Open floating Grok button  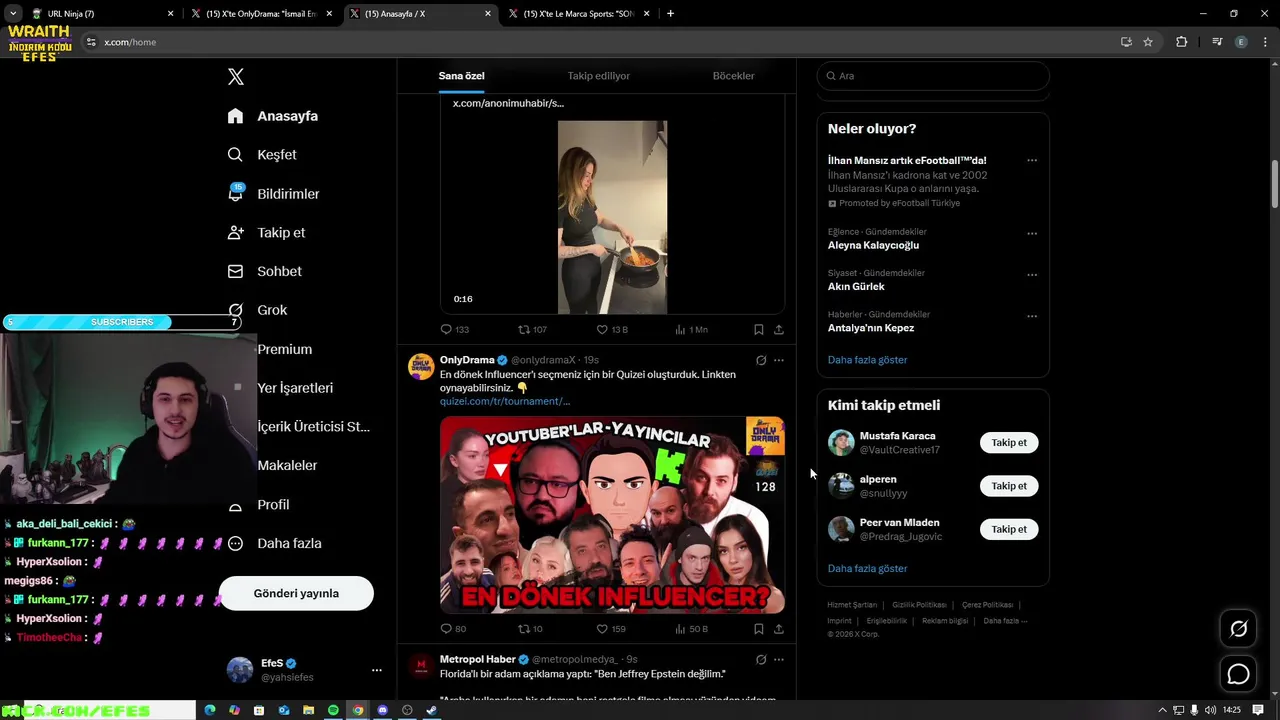[1238, 629]
